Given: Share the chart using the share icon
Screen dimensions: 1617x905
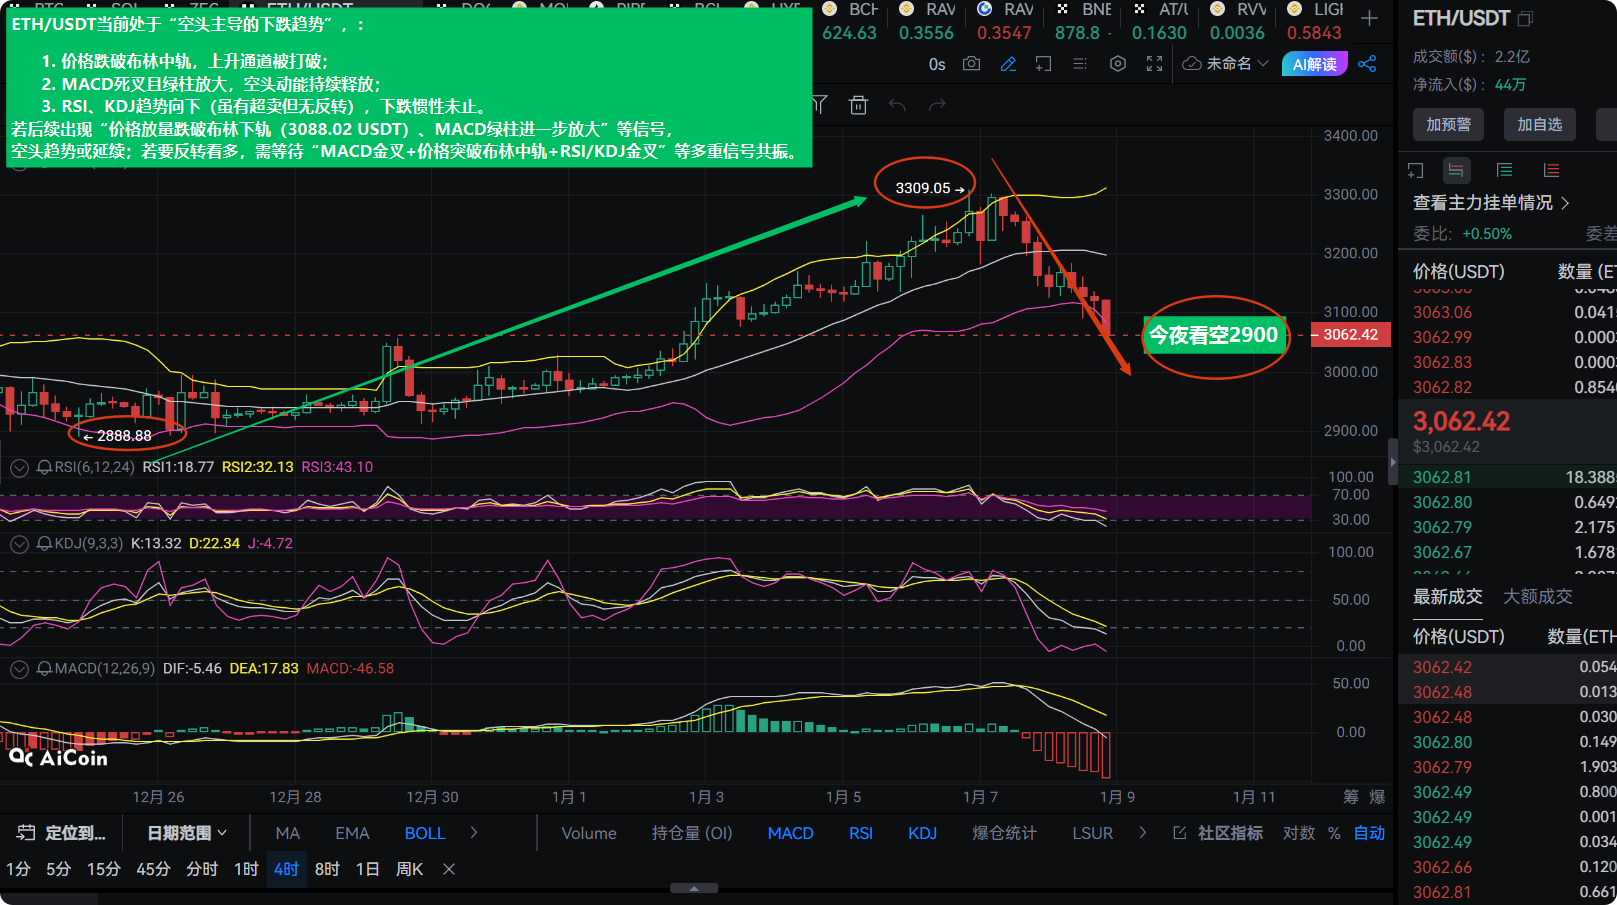Looking at the screenshot, I should click(x=1368, y=63).
